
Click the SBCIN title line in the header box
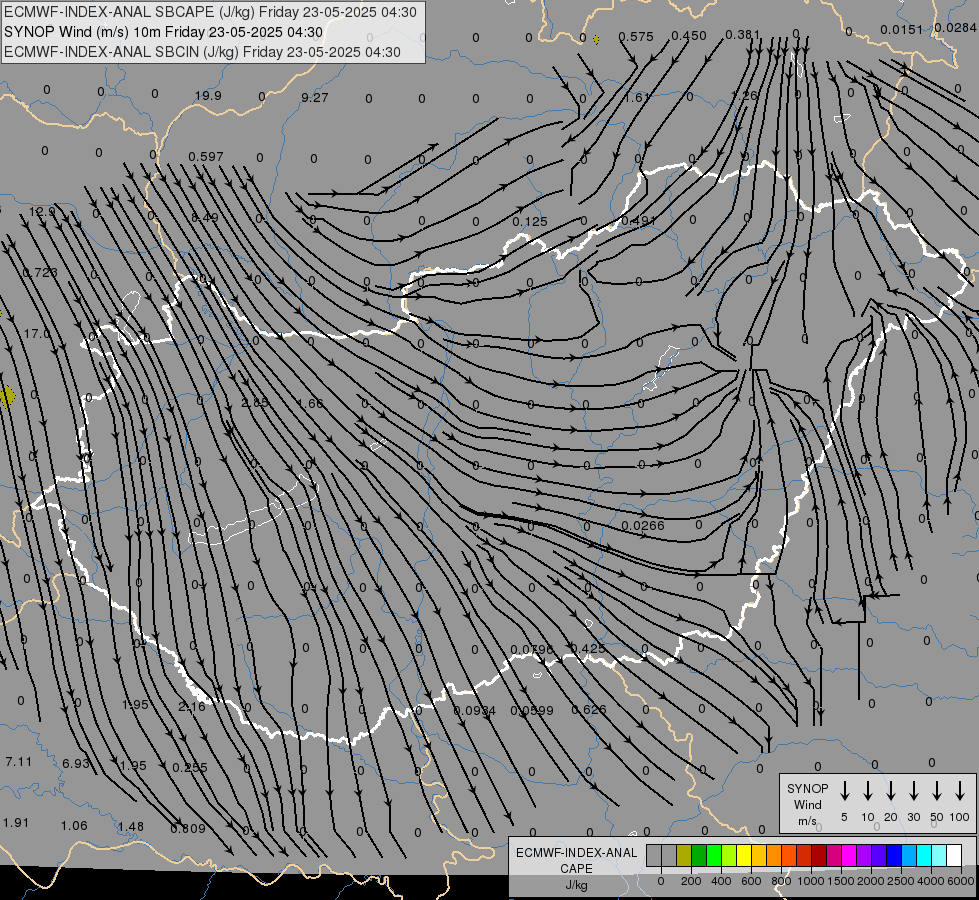(202, 52)
